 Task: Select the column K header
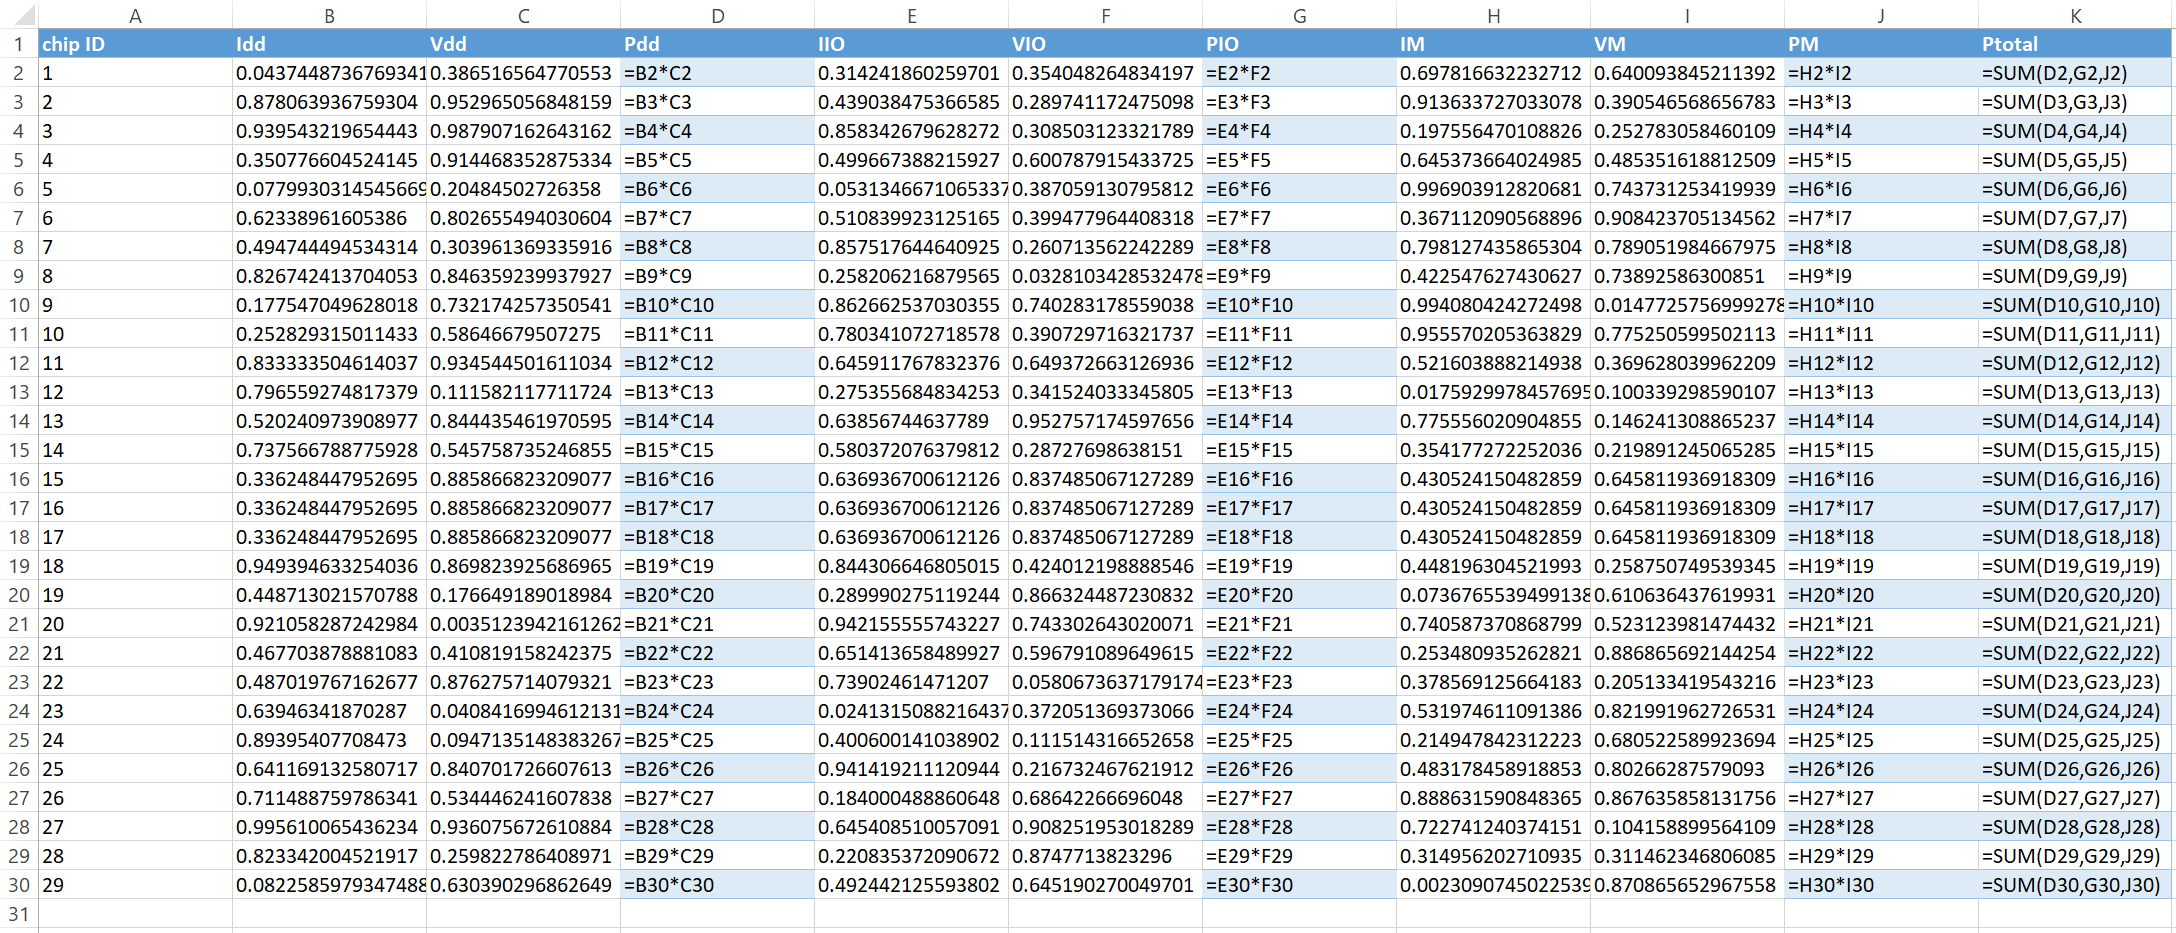coord(2075,15)
